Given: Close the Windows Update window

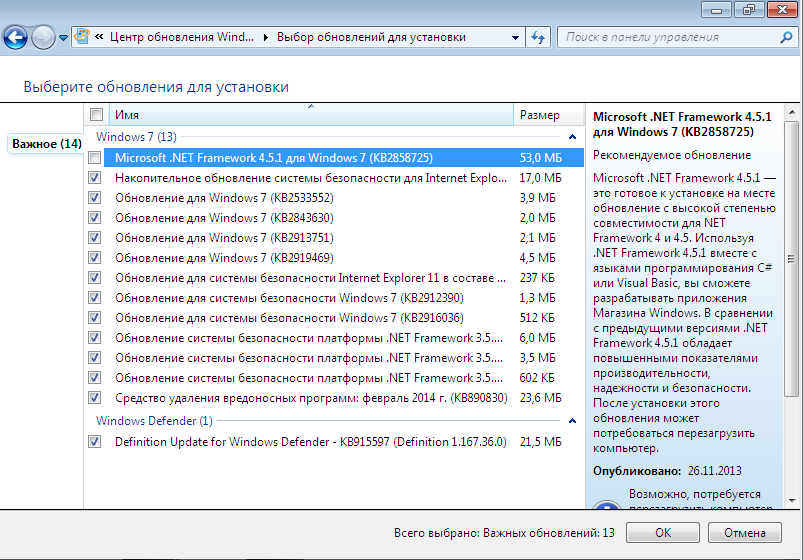Looking at the screenshot, I should click(783, 10).
